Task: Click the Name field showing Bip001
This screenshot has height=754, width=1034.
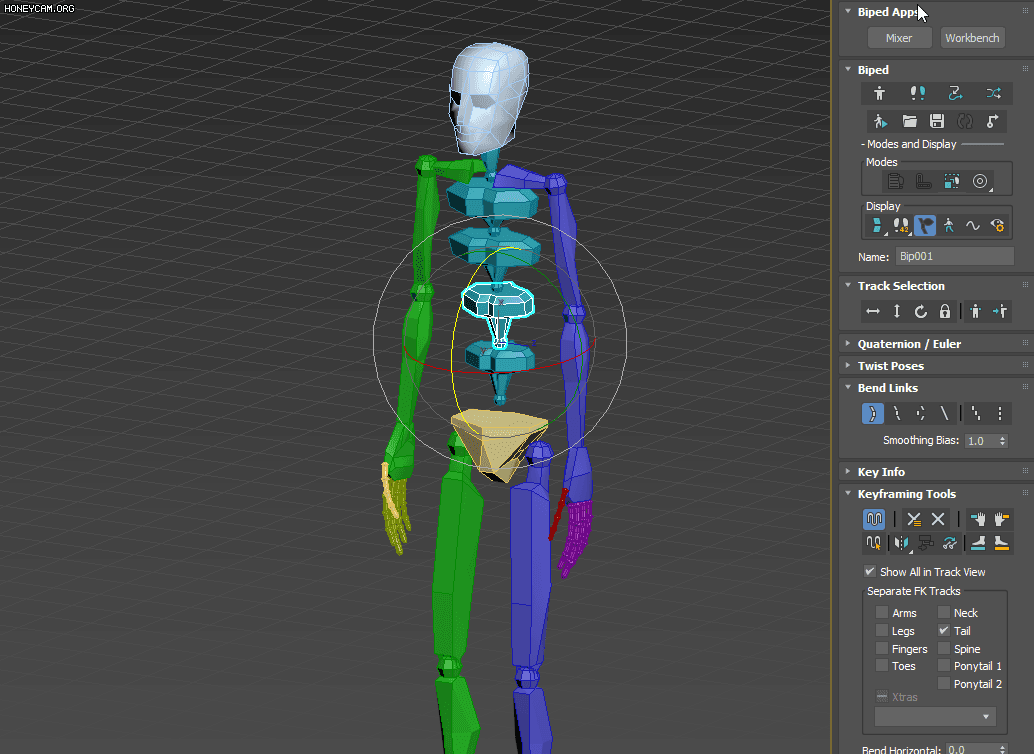Action: point(954,256)
